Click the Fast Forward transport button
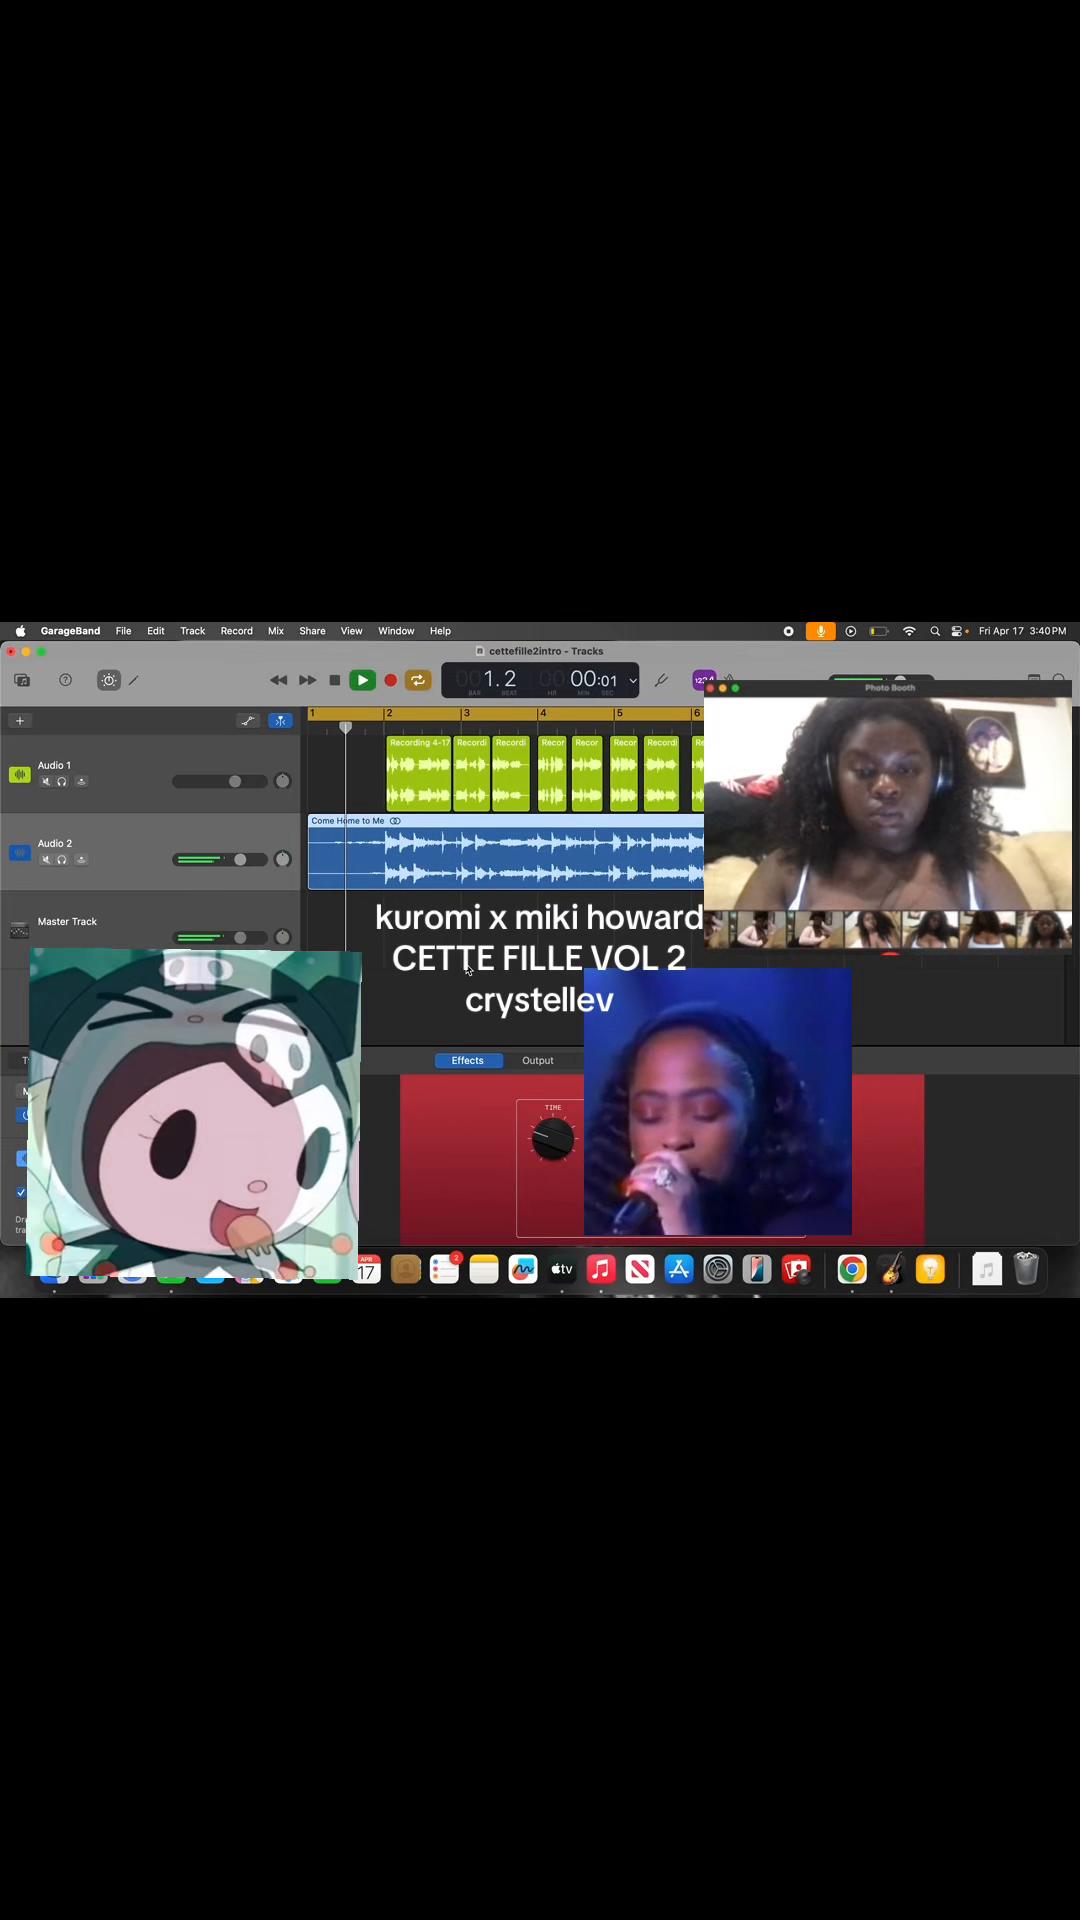This screenshot has width=1080, height=1920. coord(308,680)
